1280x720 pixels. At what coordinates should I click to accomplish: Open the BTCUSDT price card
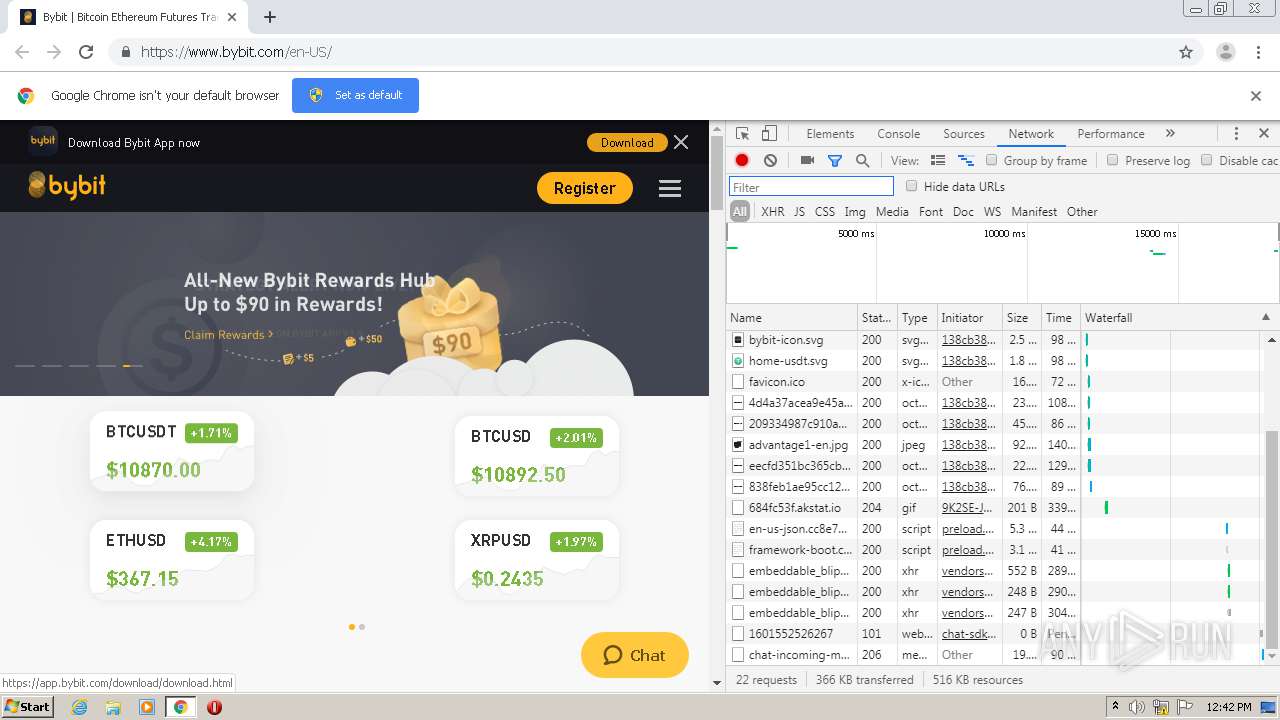point(171,451)
